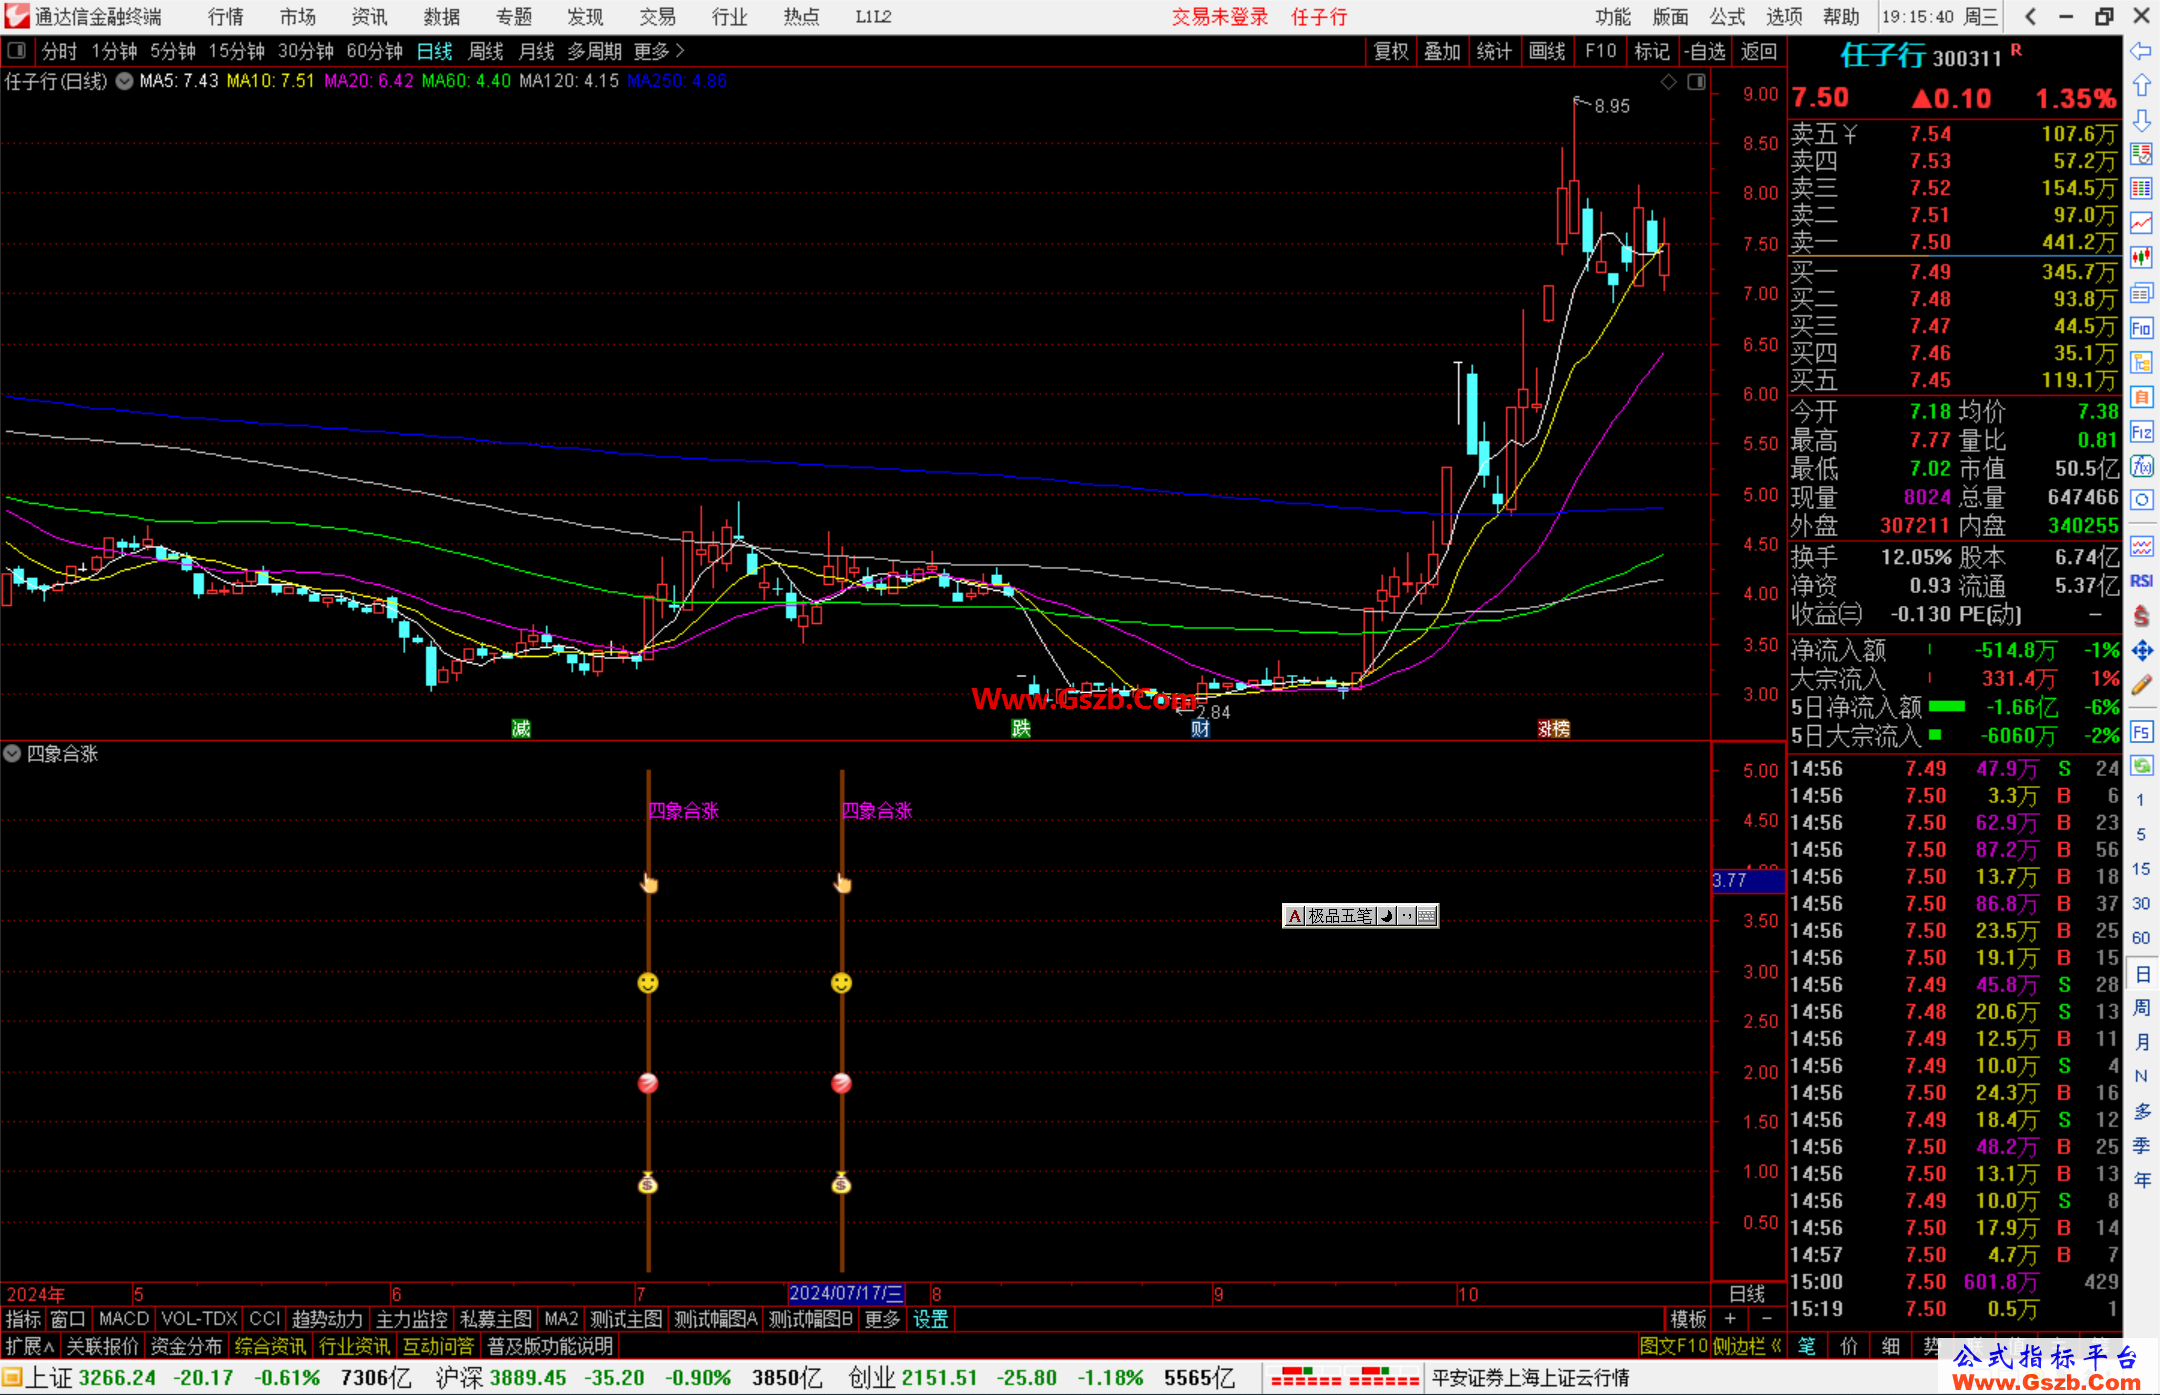Expand the 更多 periods menu in top toolbar
This screenshot has width=2160, height=1395.
(659, 51)
